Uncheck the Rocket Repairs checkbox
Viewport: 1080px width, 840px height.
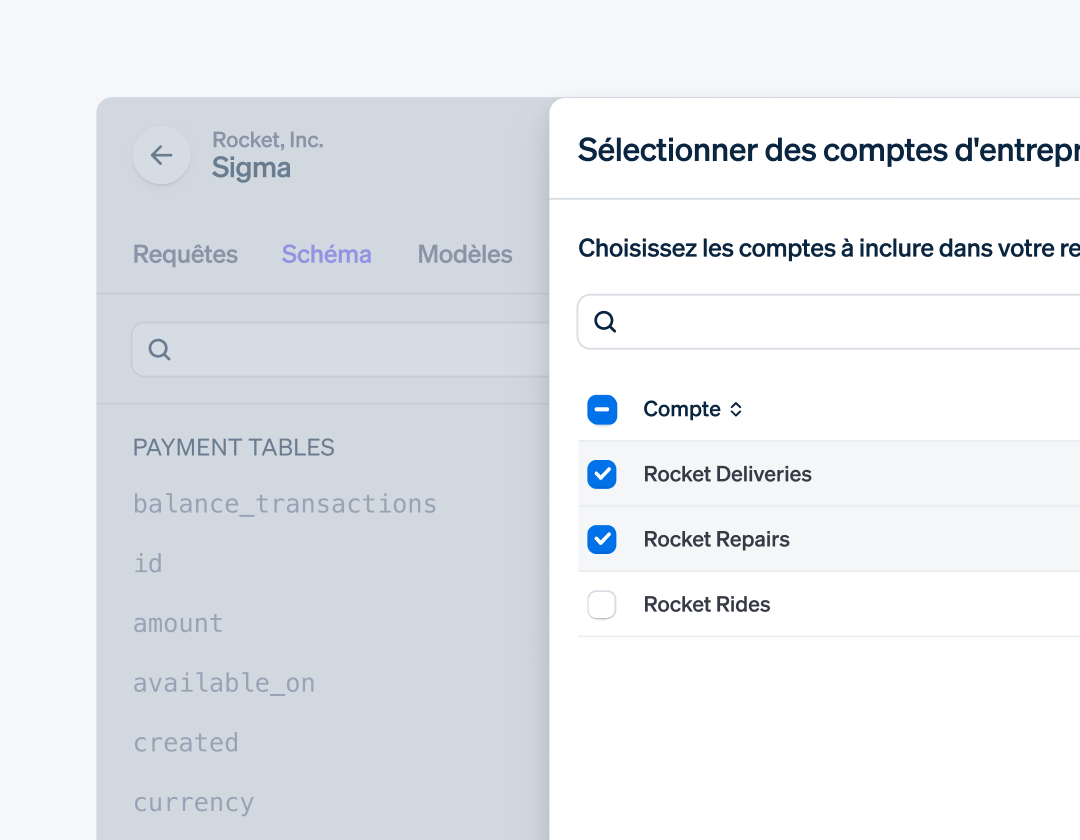coord(602,539)
